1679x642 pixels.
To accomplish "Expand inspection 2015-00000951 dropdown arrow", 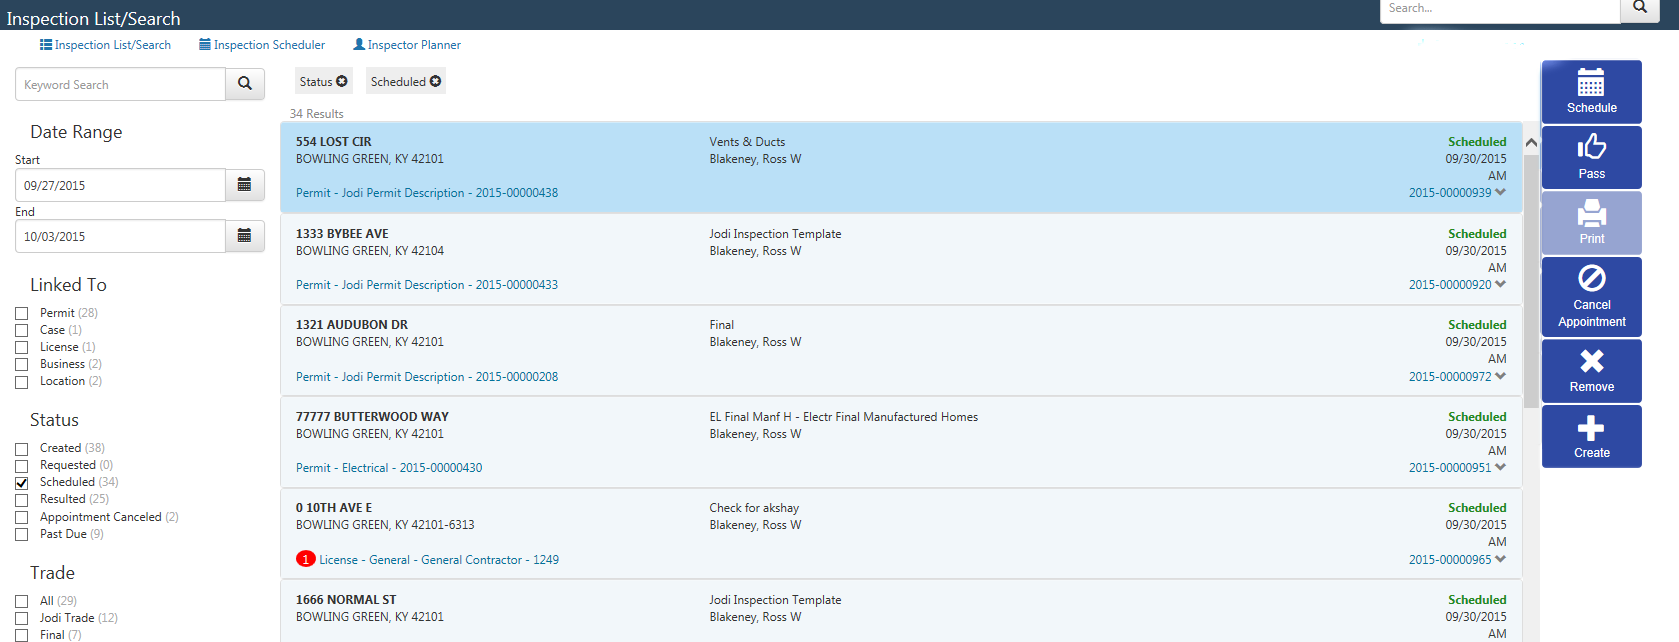I will click(x=1500, y=468).
